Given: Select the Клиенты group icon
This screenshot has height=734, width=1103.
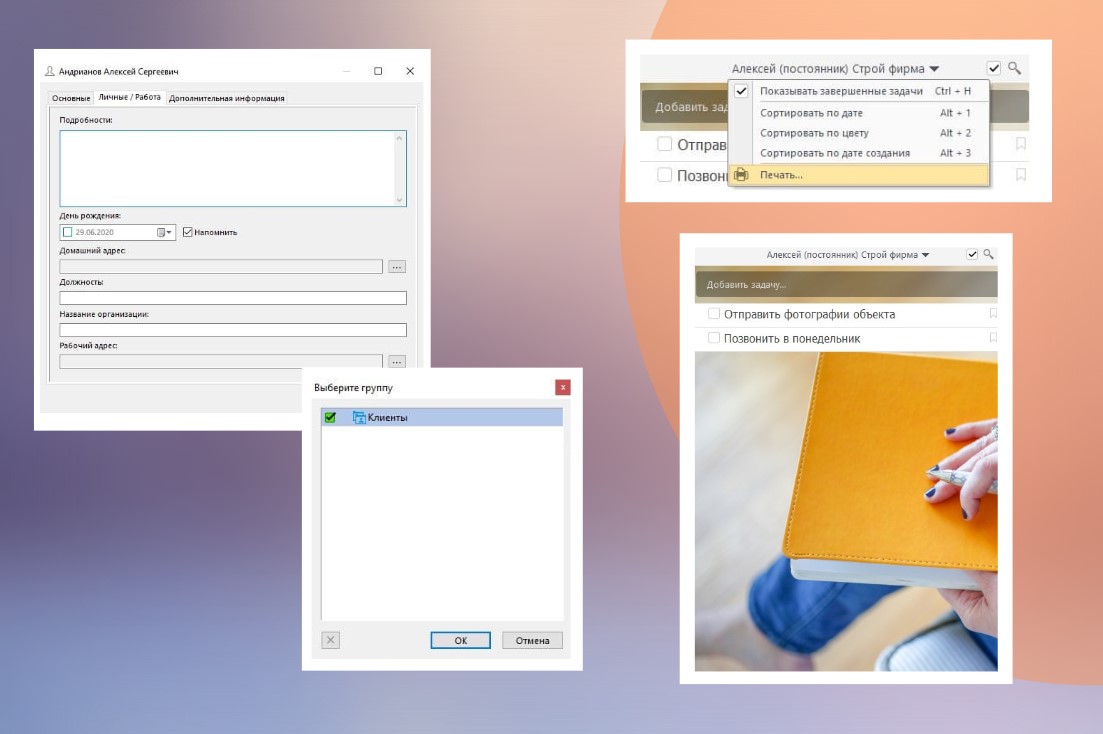Looking at the screenshot, I should (x=359, y=417).
